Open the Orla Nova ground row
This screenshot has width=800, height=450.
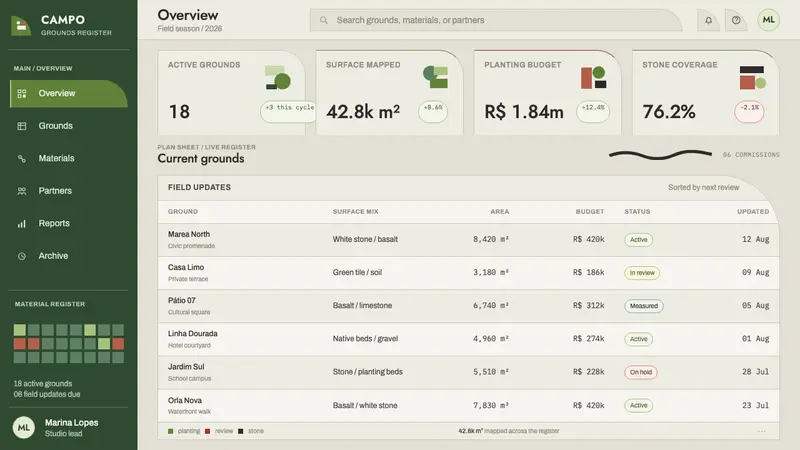[x=468, y=406]
